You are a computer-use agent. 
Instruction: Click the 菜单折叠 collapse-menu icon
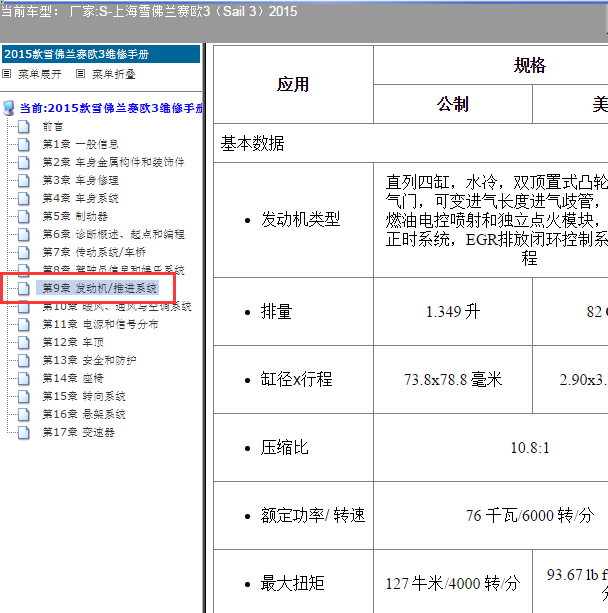[80, 73]
